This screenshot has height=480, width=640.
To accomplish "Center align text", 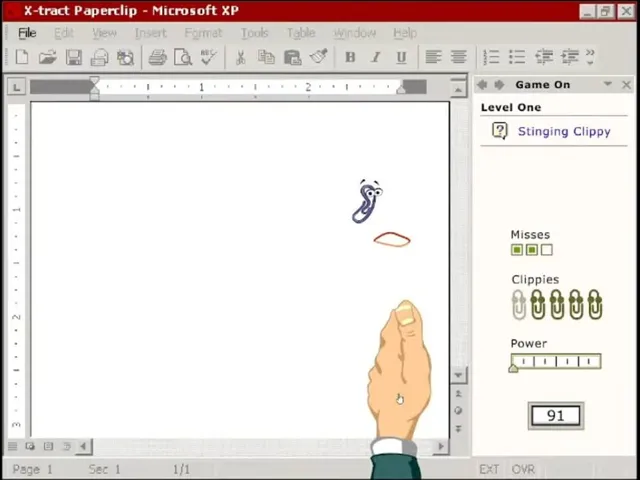I will (x=459, y=57).
